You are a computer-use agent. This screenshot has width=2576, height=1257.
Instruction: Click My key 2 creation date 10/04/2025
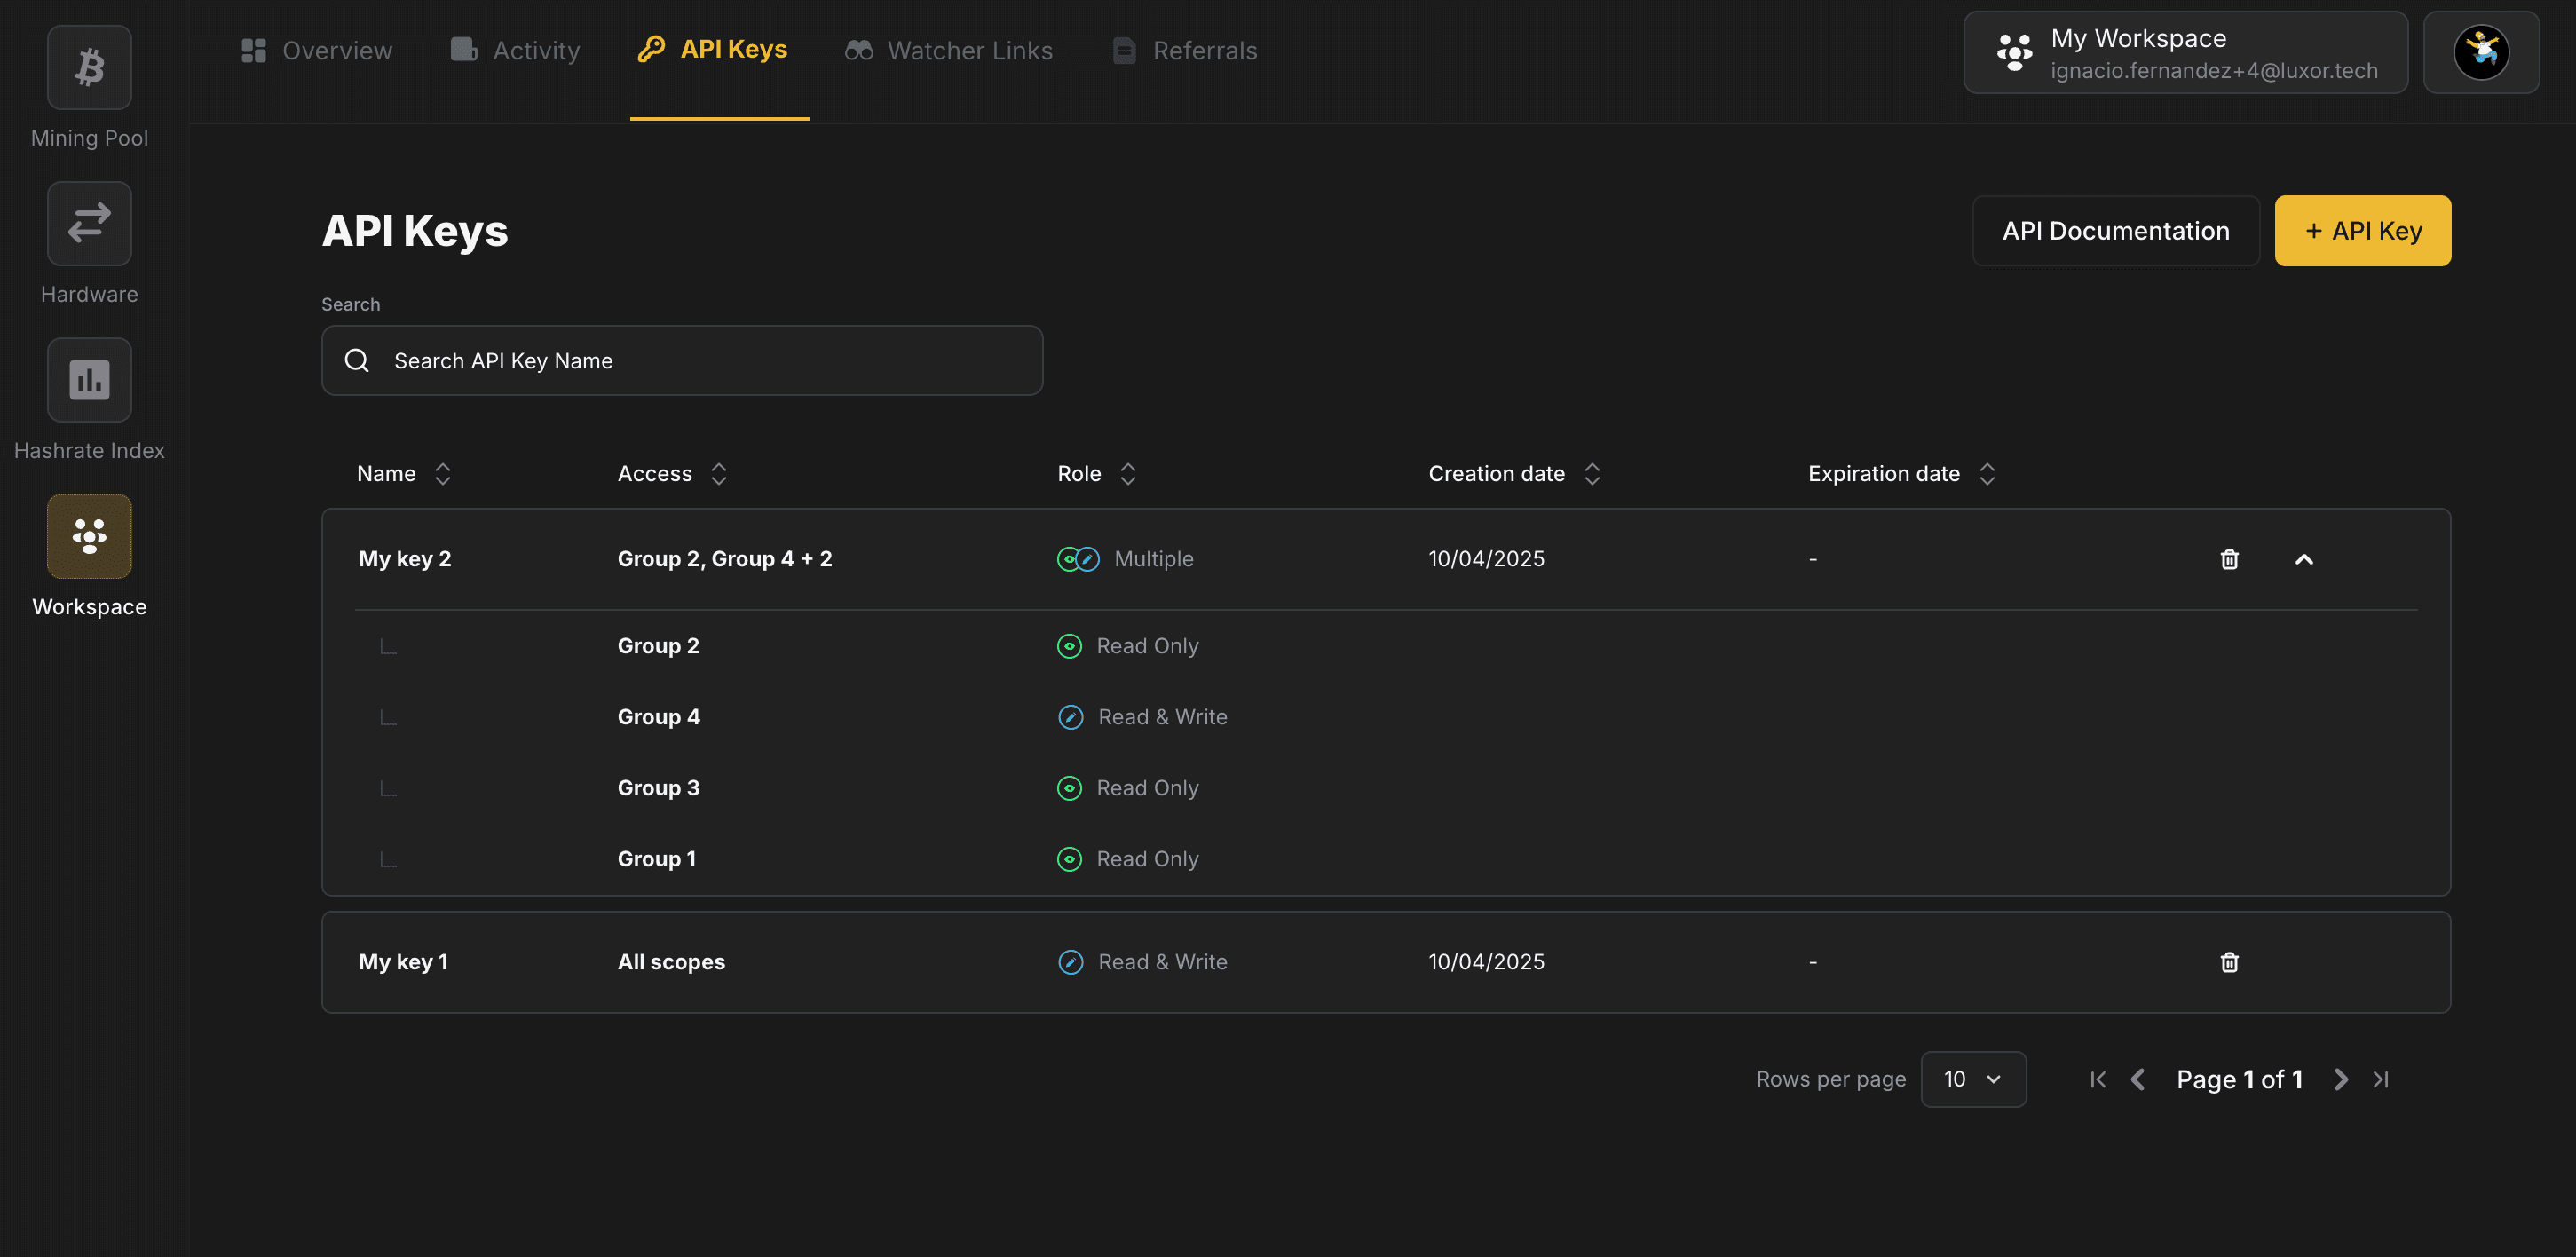(1486, 559)
